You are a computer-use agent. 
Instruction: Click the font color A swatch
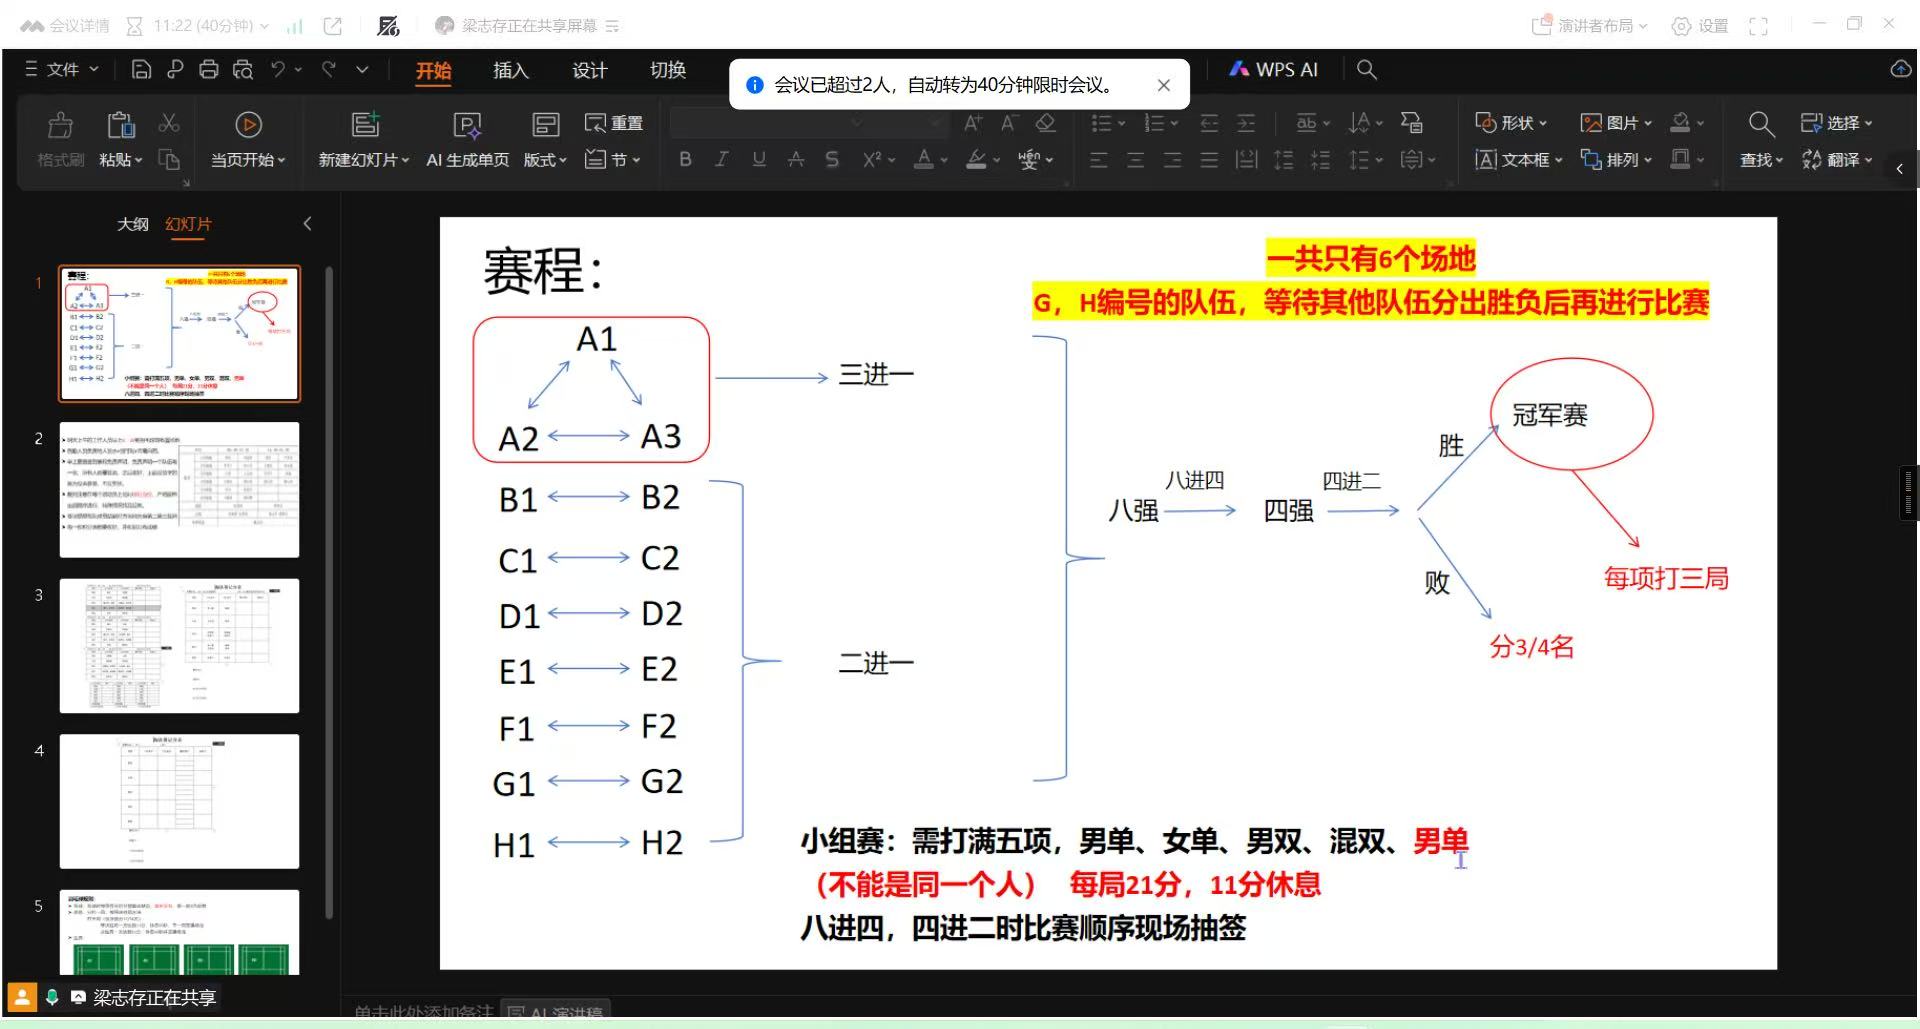pos(924,159)
